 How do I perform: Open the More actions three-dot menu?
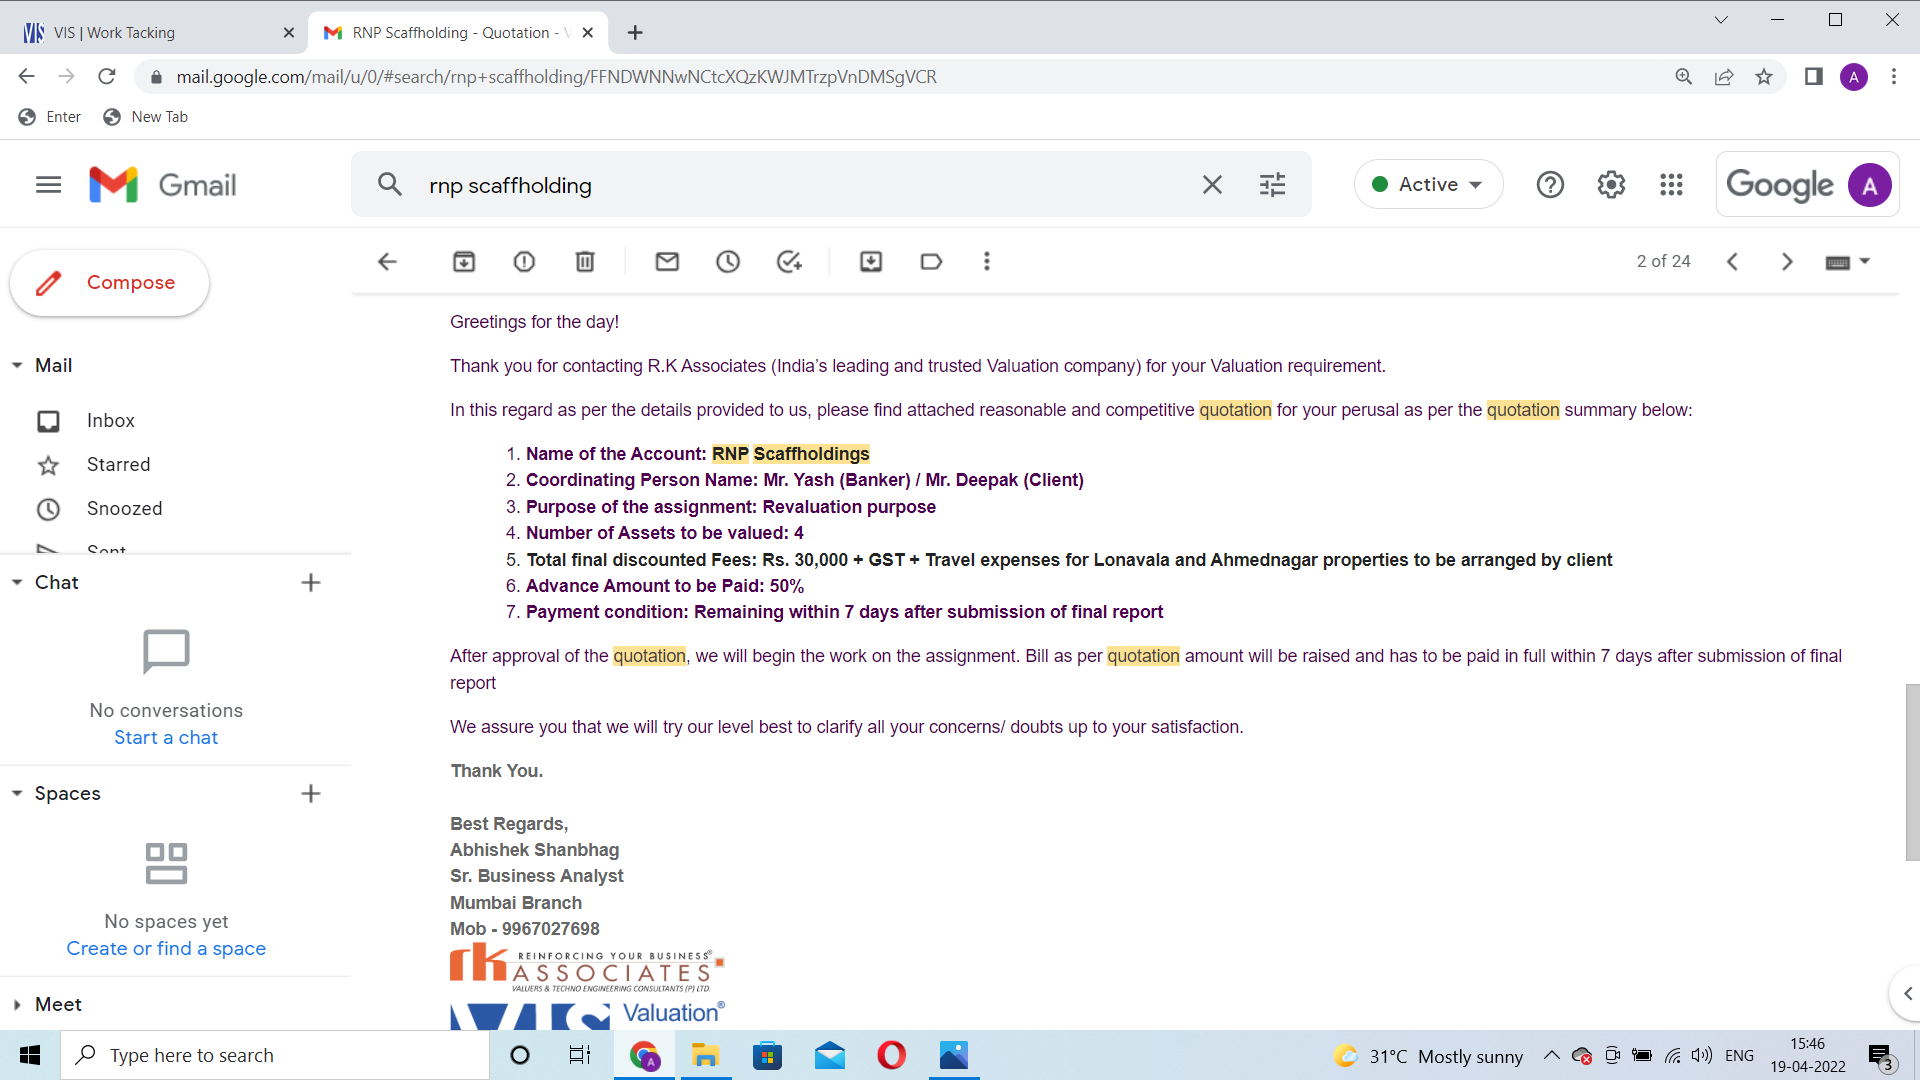coord(987,262)
